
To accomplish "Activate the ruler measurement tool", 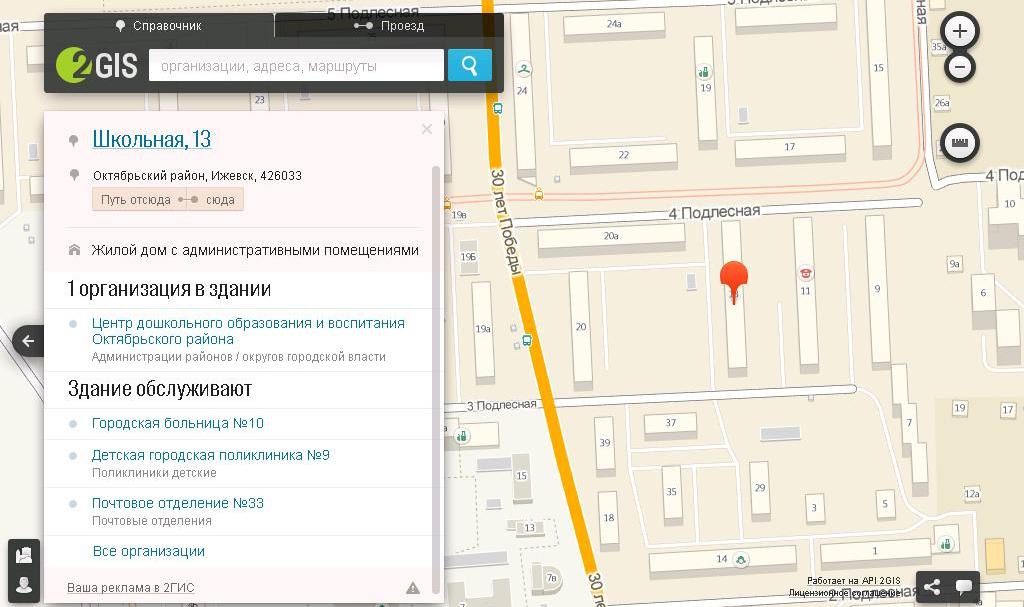I will pyautogui.click(x=959, y=142).
